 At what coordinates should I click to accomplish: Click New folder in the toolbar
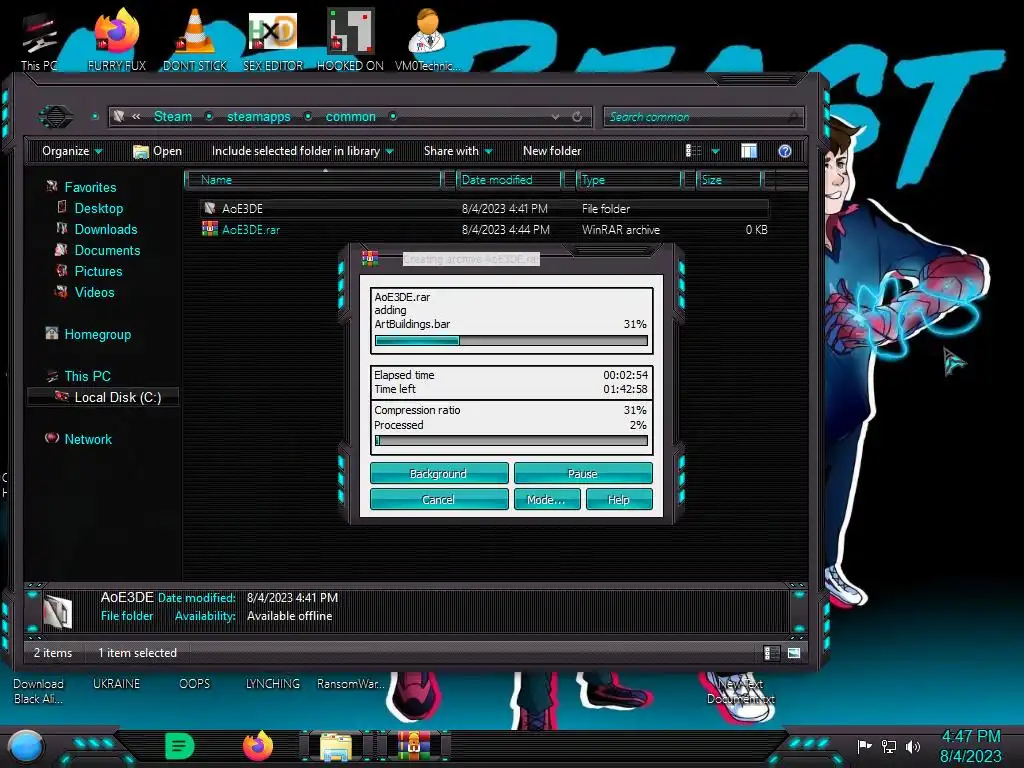pyautogui.click(x=552, y=151)
